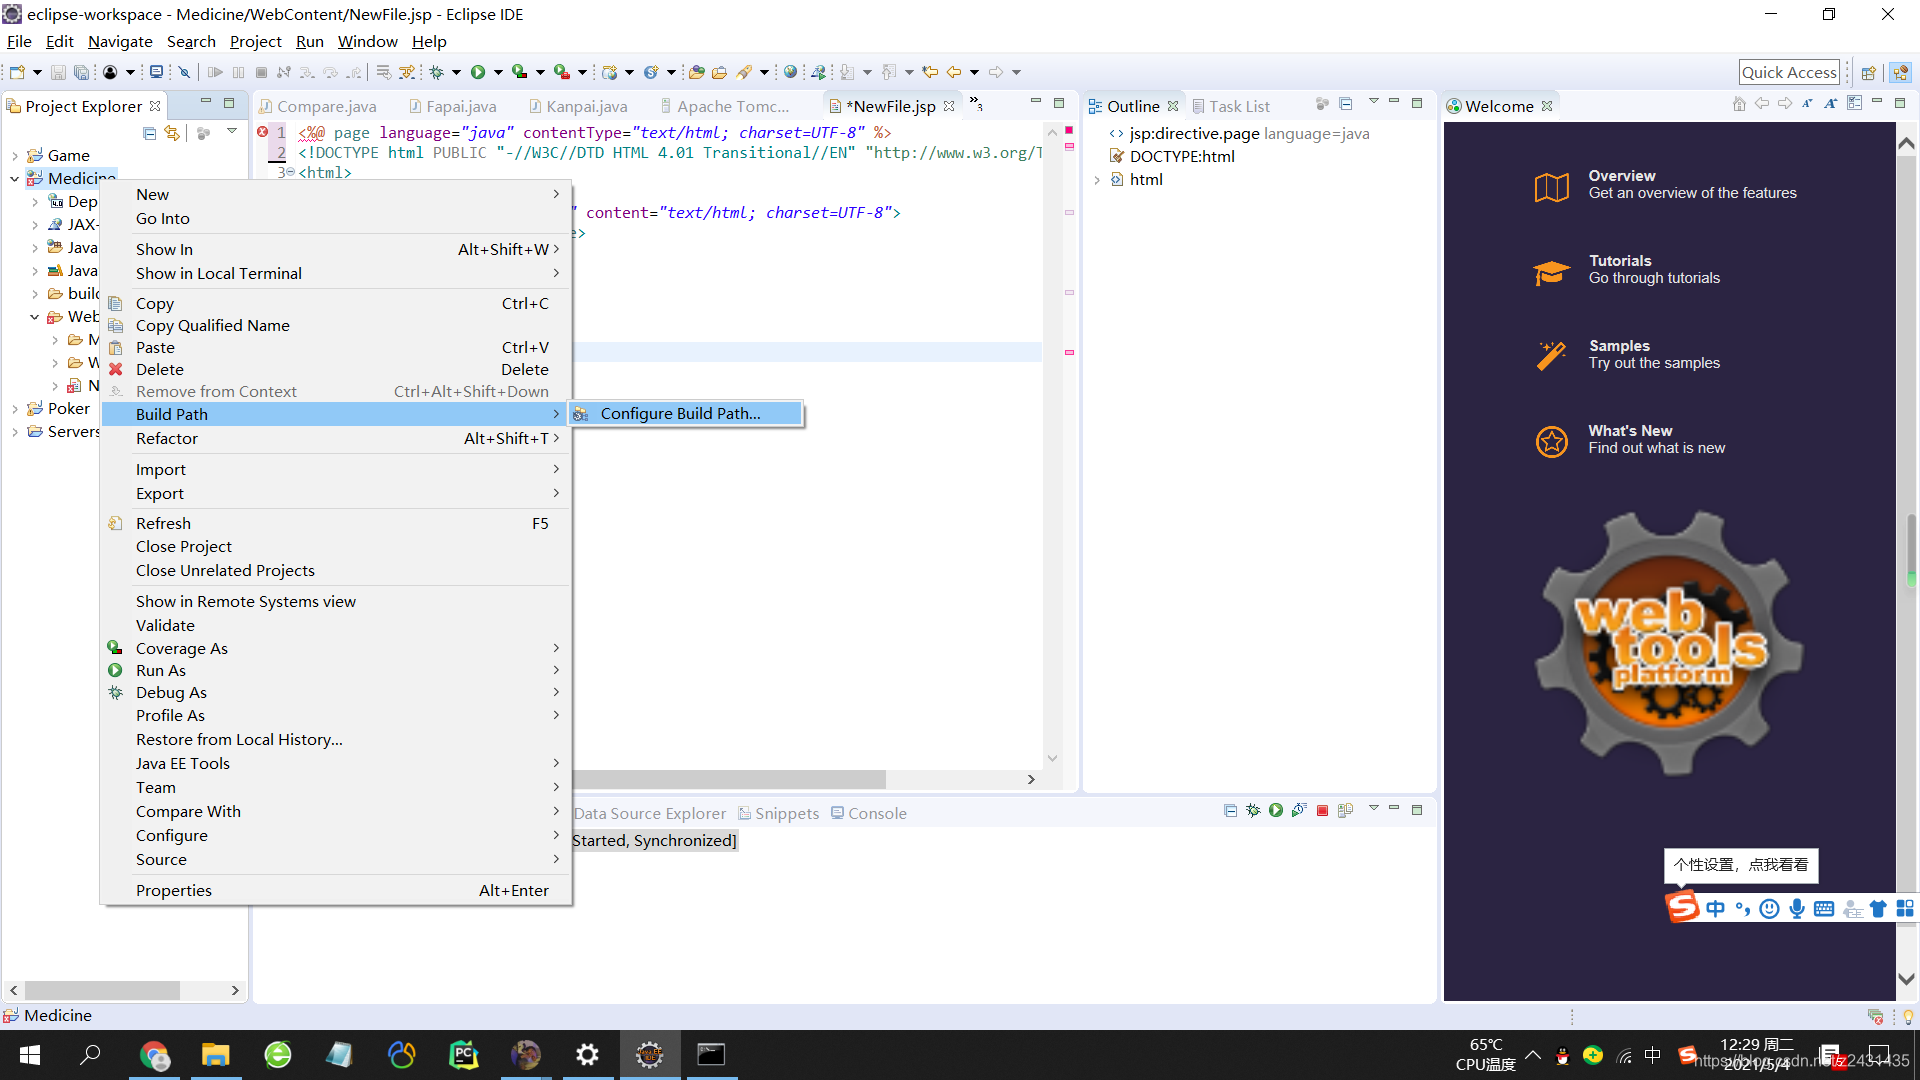
Task: Click Reduce font icon in Welcome view
Action: coord(1807,104)
